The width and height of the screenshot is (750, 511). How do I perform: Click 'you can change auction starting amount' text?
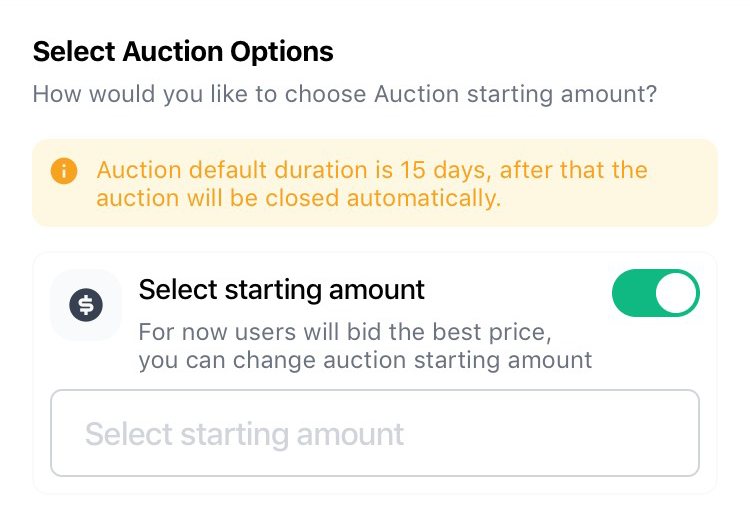coord(365,360)
